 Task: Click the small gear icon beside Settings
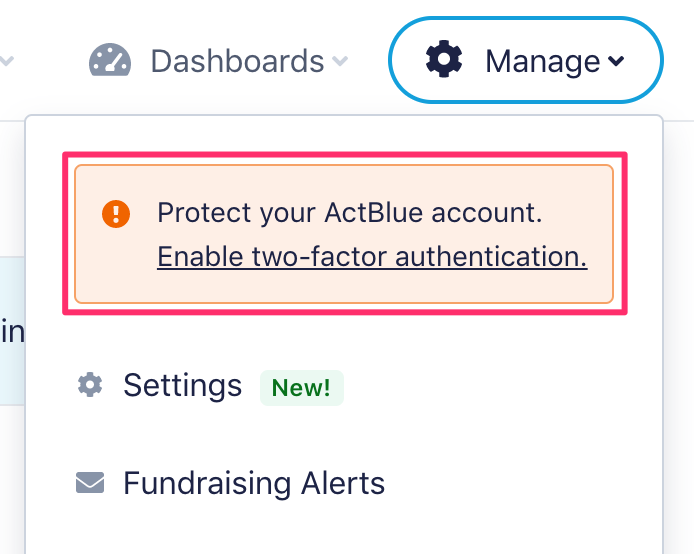coord(90,385)
